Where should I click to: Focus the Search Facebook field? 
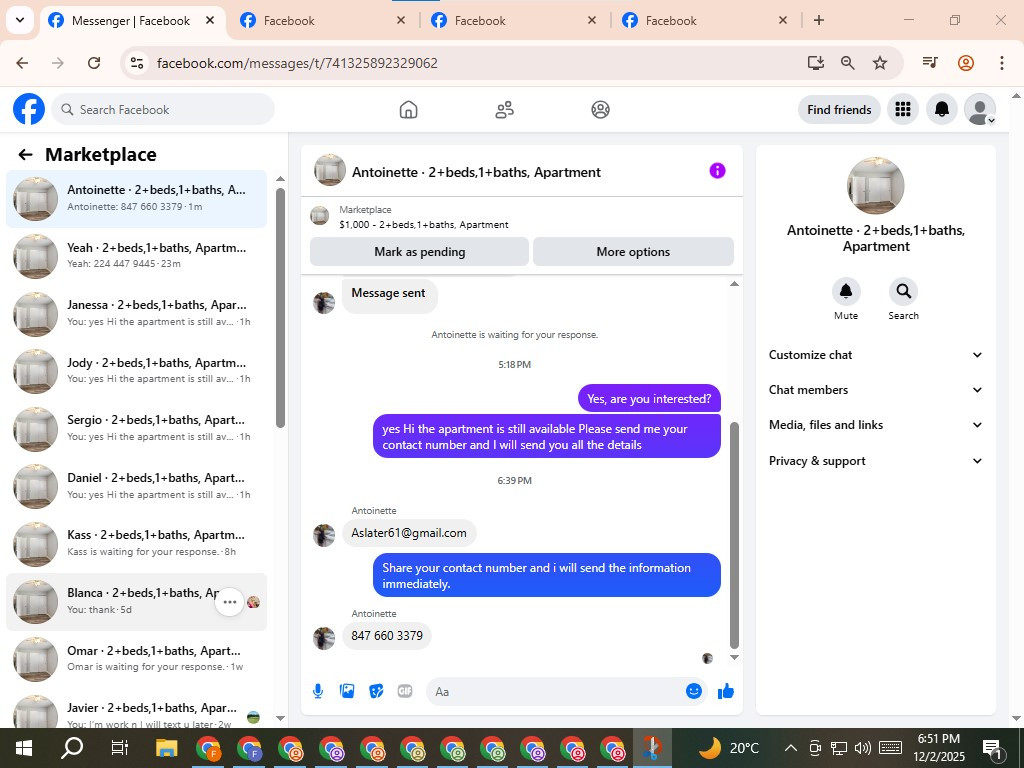pyautogui.click(x=163, y=110)
